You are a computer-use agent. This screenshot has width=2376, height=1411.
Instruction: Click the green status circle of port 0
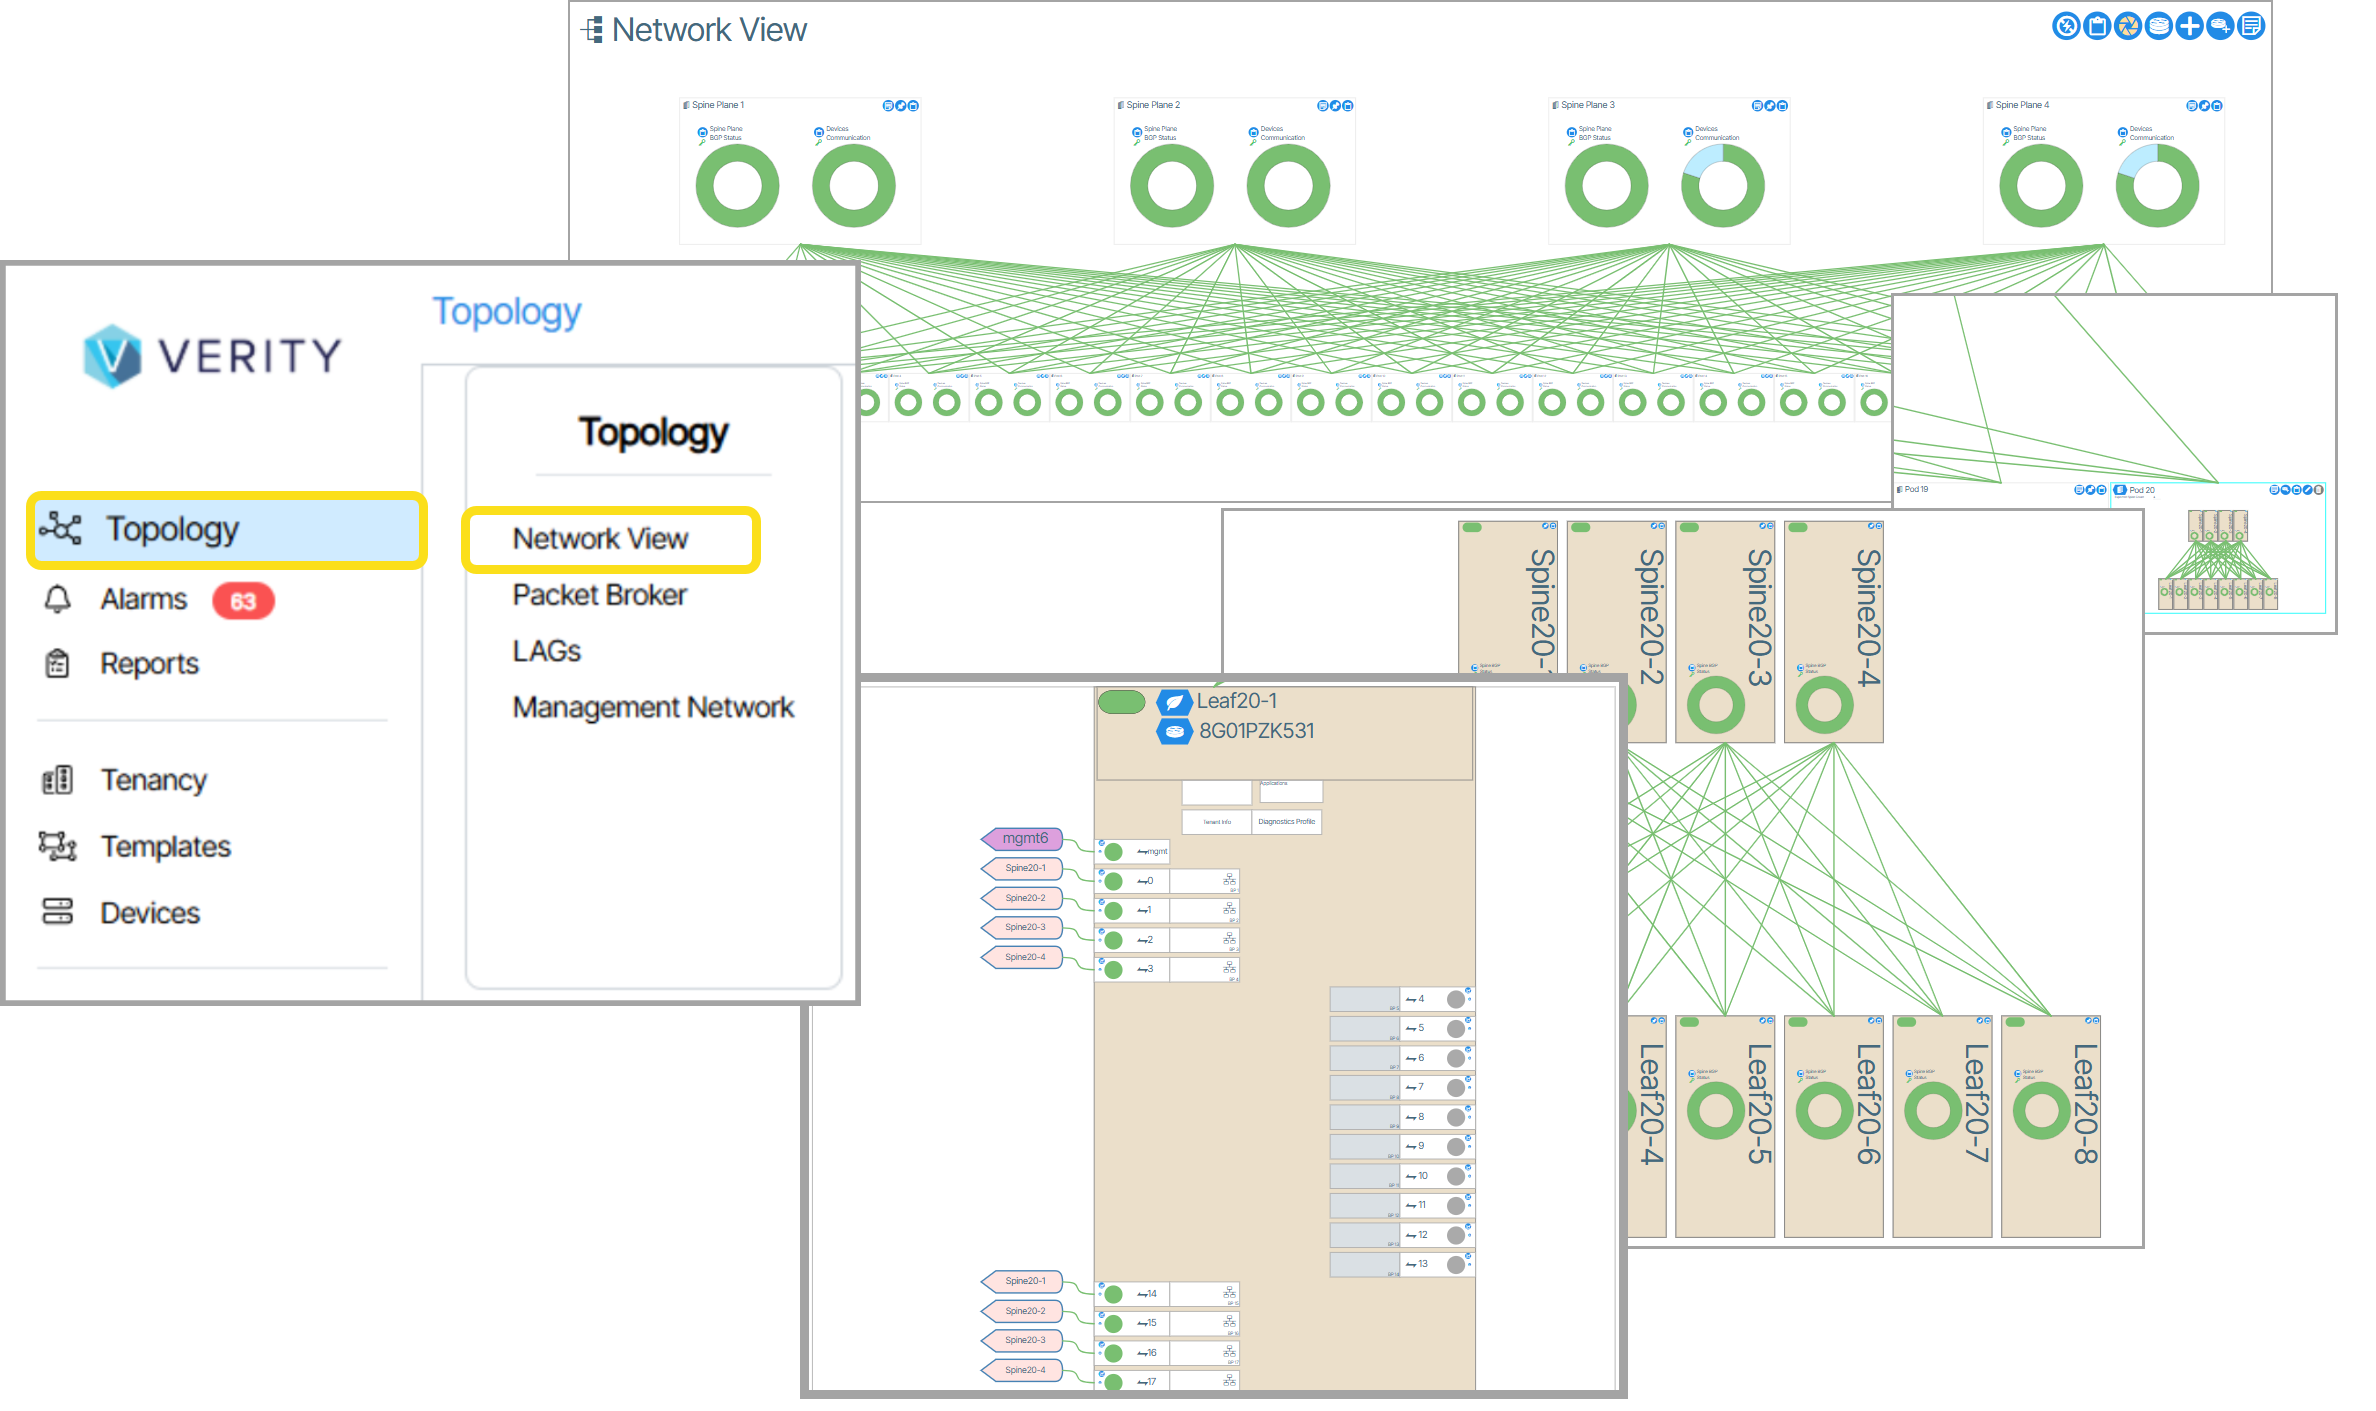1114,881
